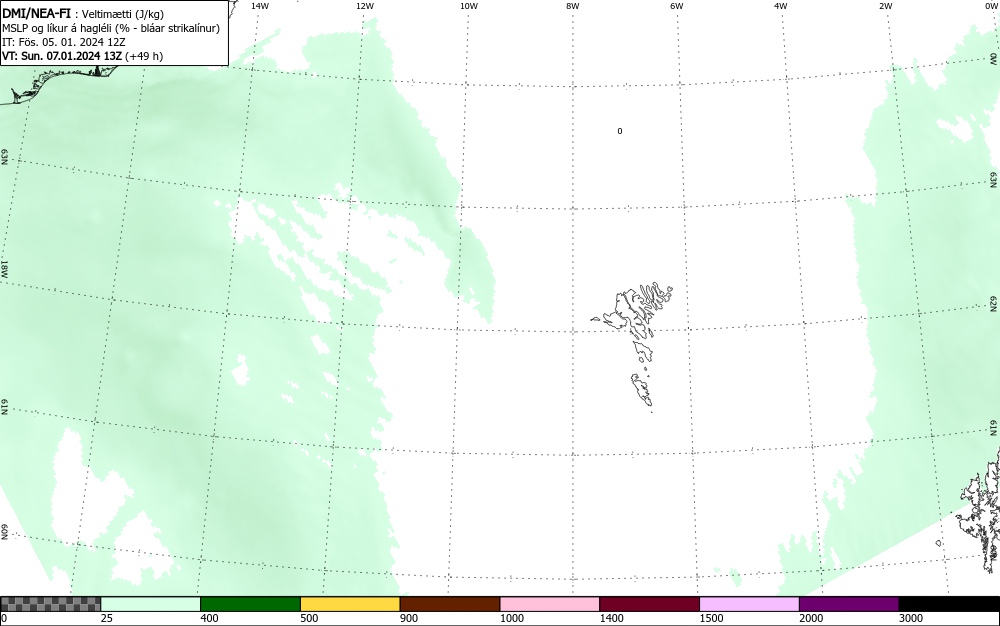Click the purple 2000–3000 legend swatch
Image resolution: width=1000 pixels, height=626 pixels.
[849, 604]
